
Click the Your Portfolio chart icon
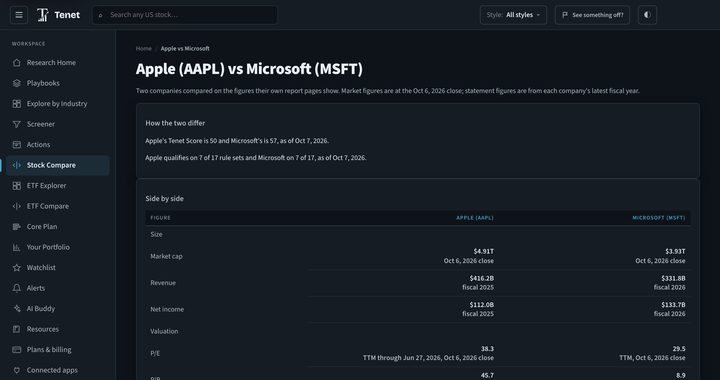pos(17,247)
